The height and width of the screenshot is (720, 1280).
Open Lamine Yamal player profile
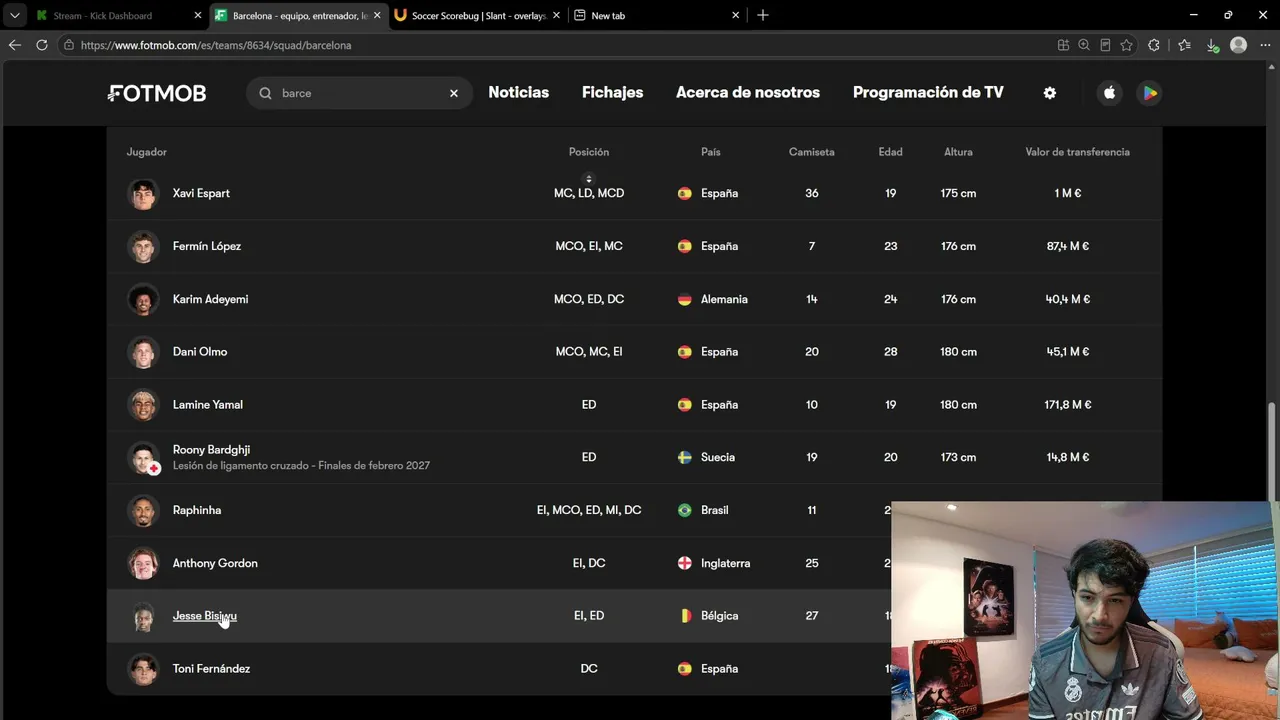click(x=207, y=405)
